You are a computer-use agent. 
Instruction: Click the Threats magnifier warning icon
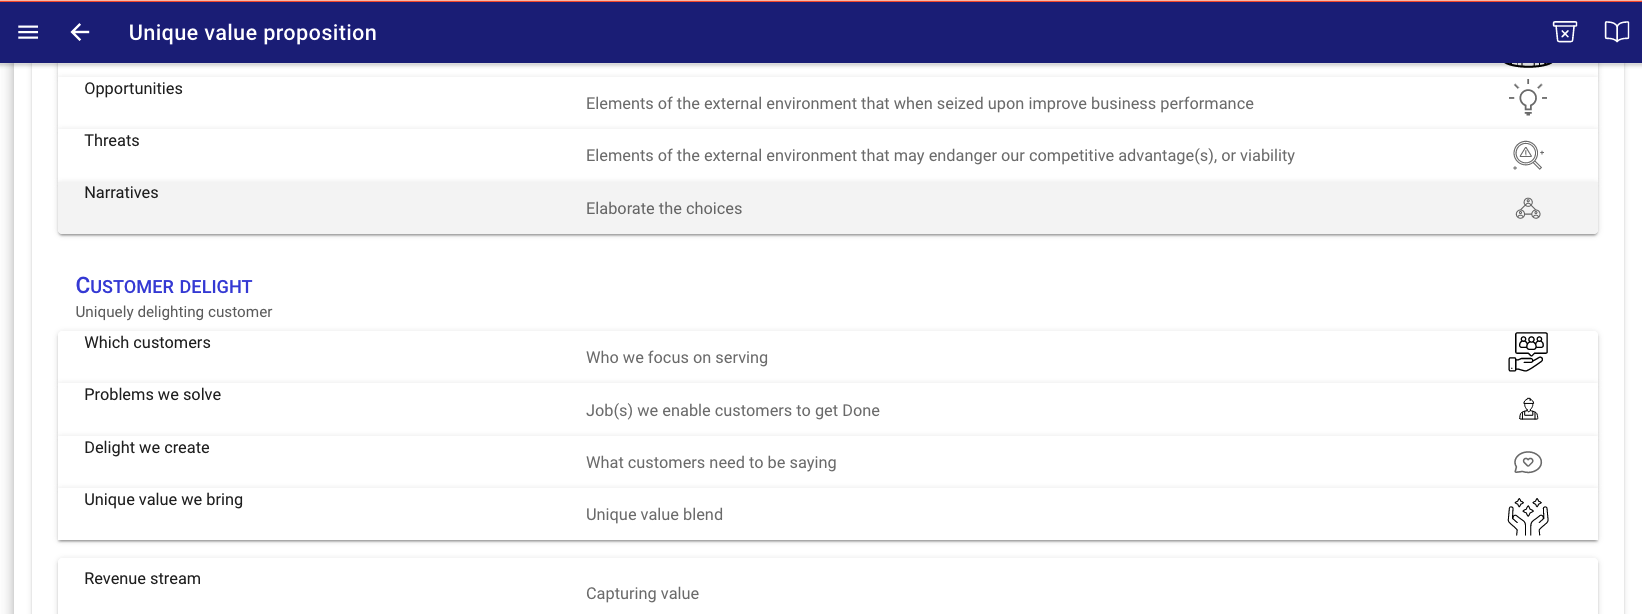pos(1527,155)
